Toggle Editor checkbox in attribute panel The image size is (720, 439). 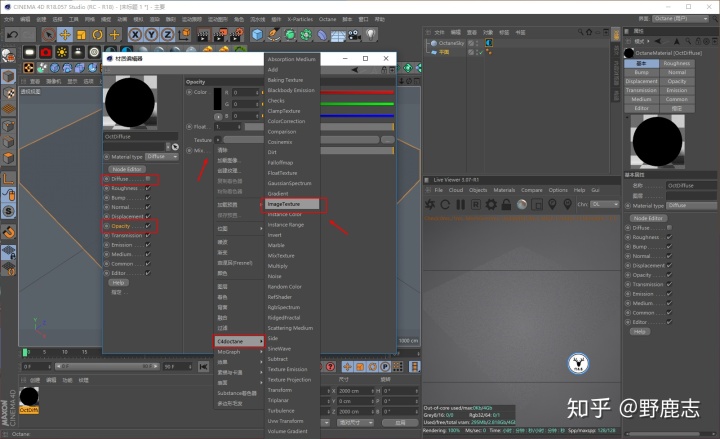[669, 322]
